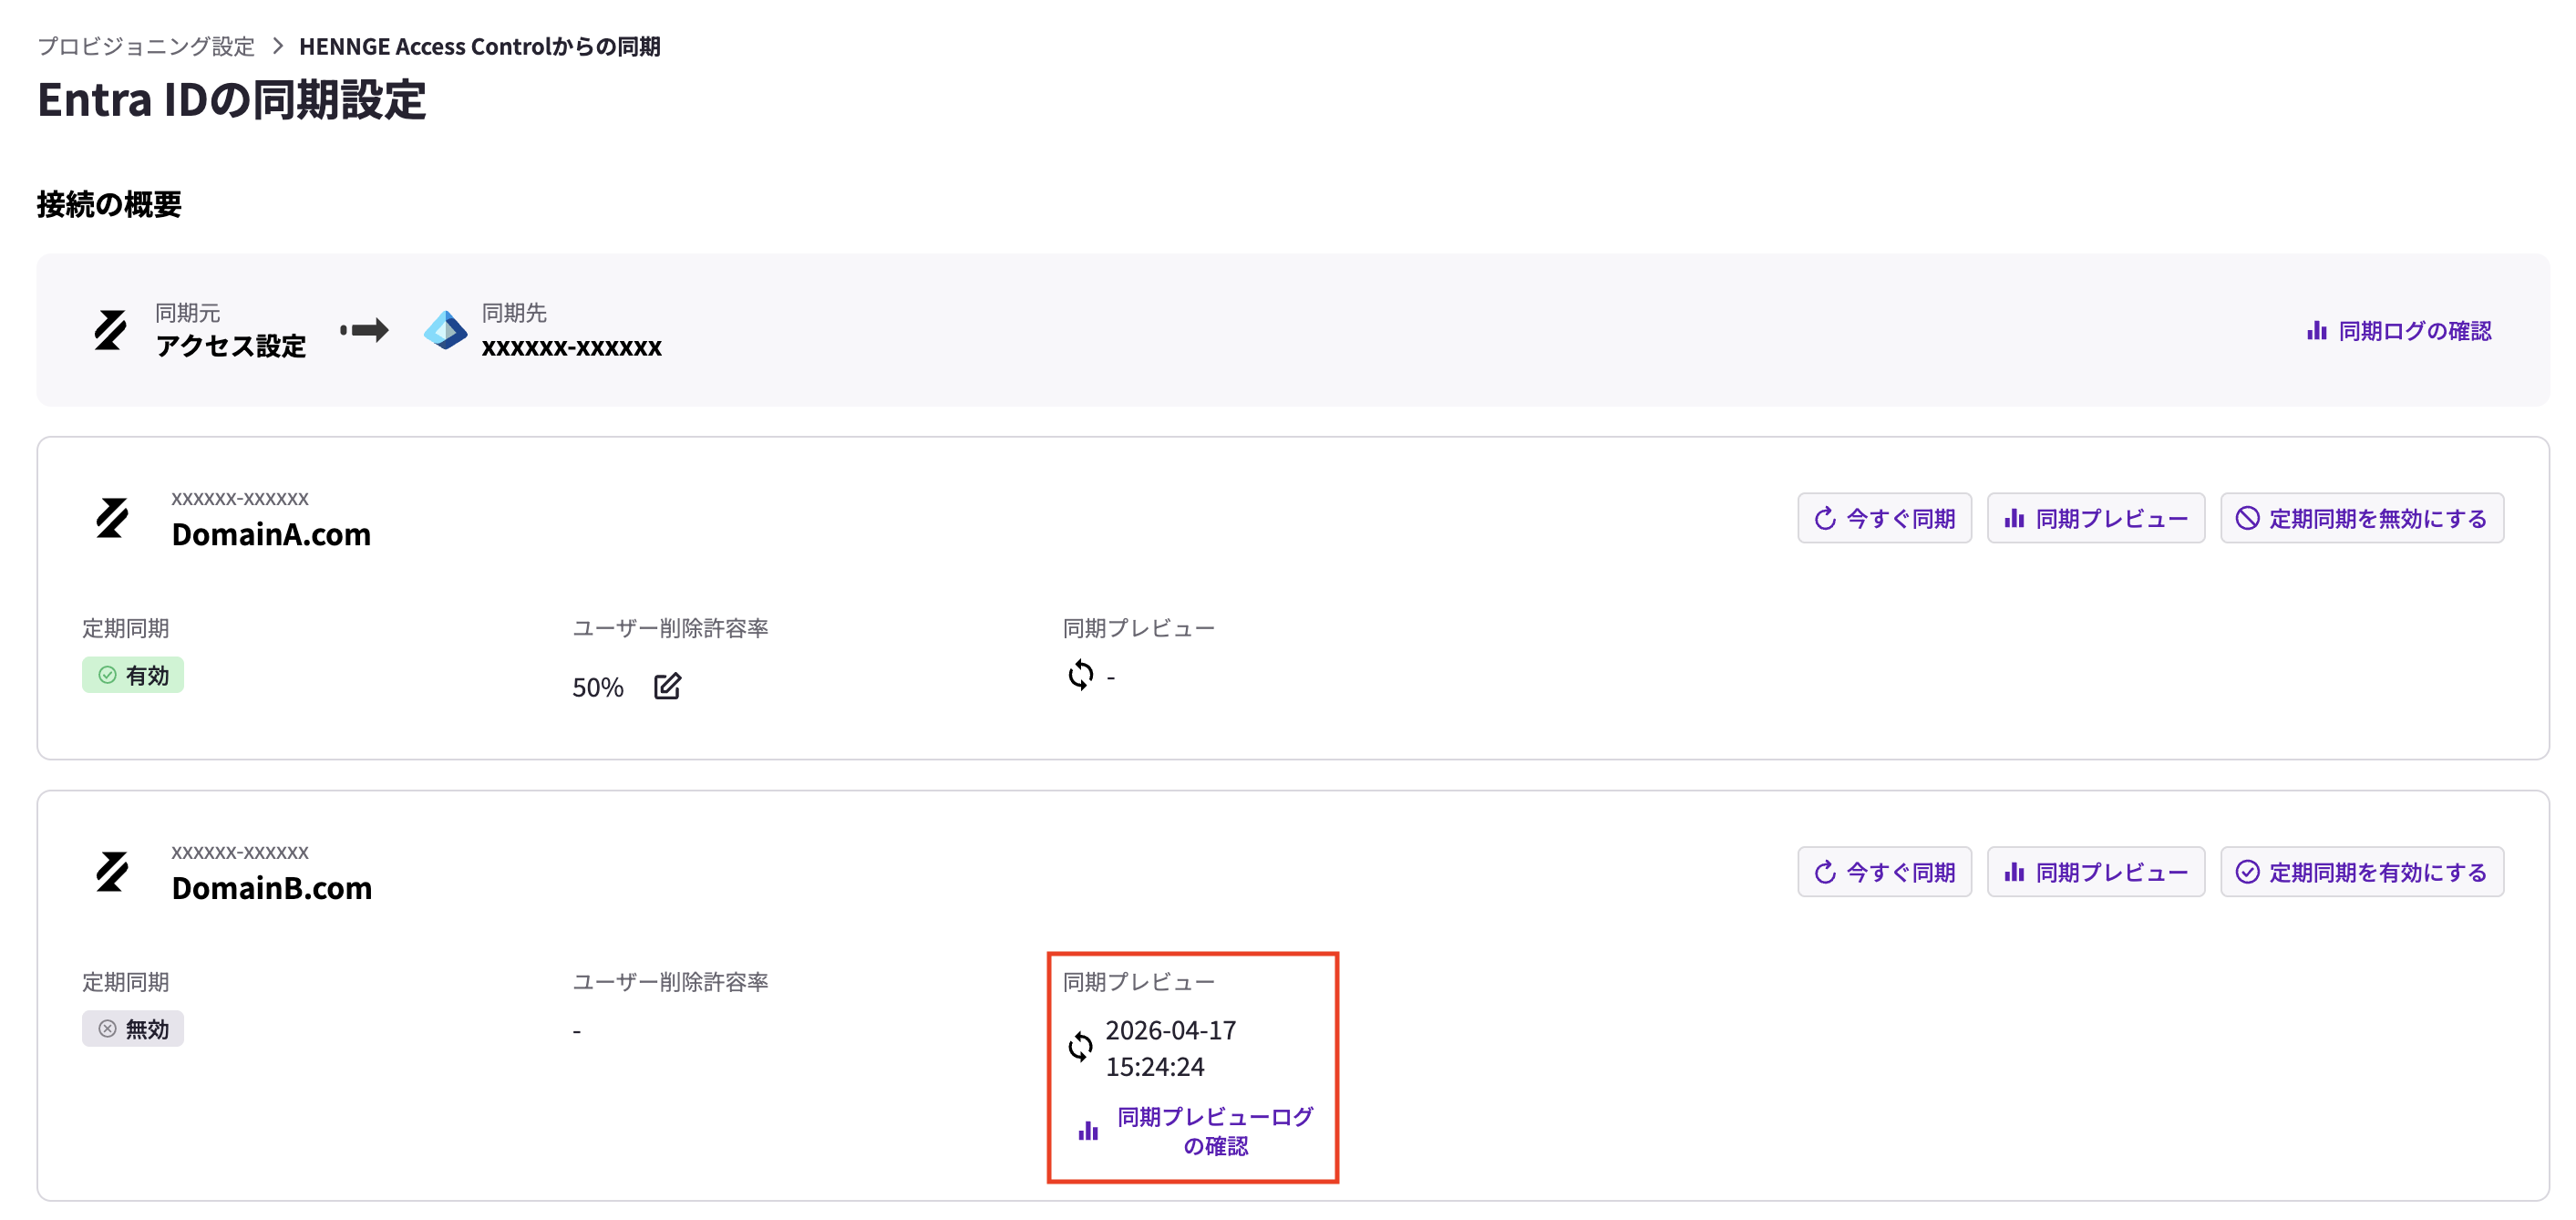Click the Entra ID logo icon
The image size is (2576, 1220).
445,330
